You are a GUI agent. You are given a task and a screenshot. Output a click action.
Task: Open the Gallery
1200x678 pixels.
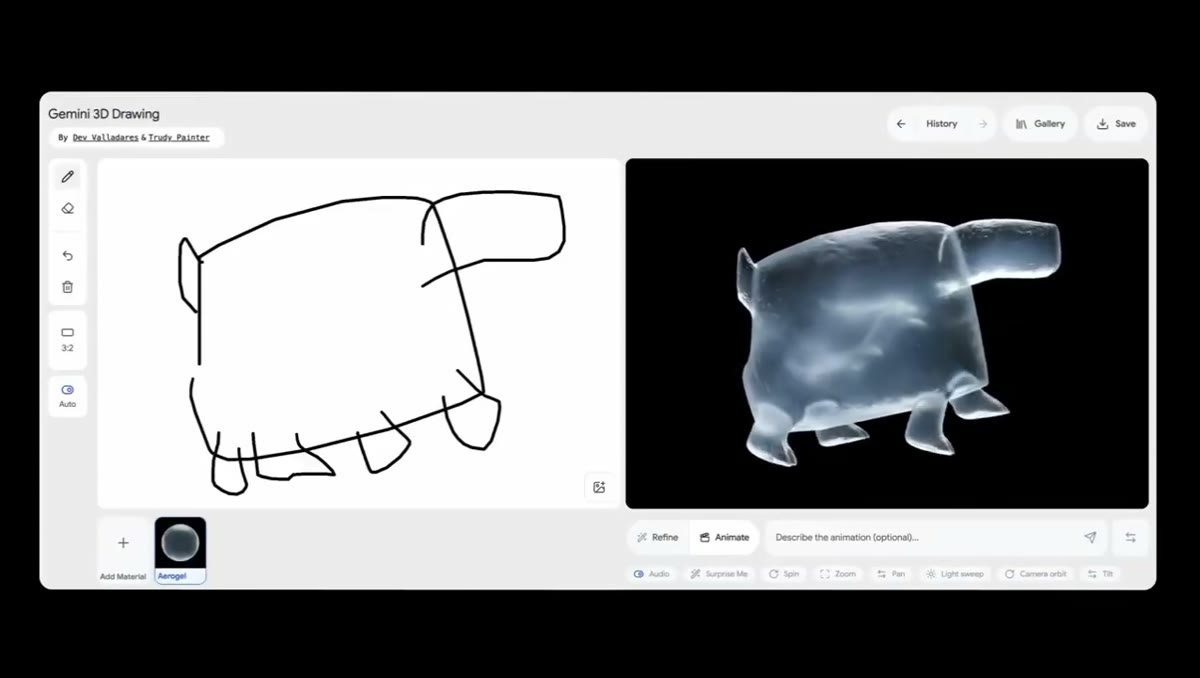tap(1040, 124)
